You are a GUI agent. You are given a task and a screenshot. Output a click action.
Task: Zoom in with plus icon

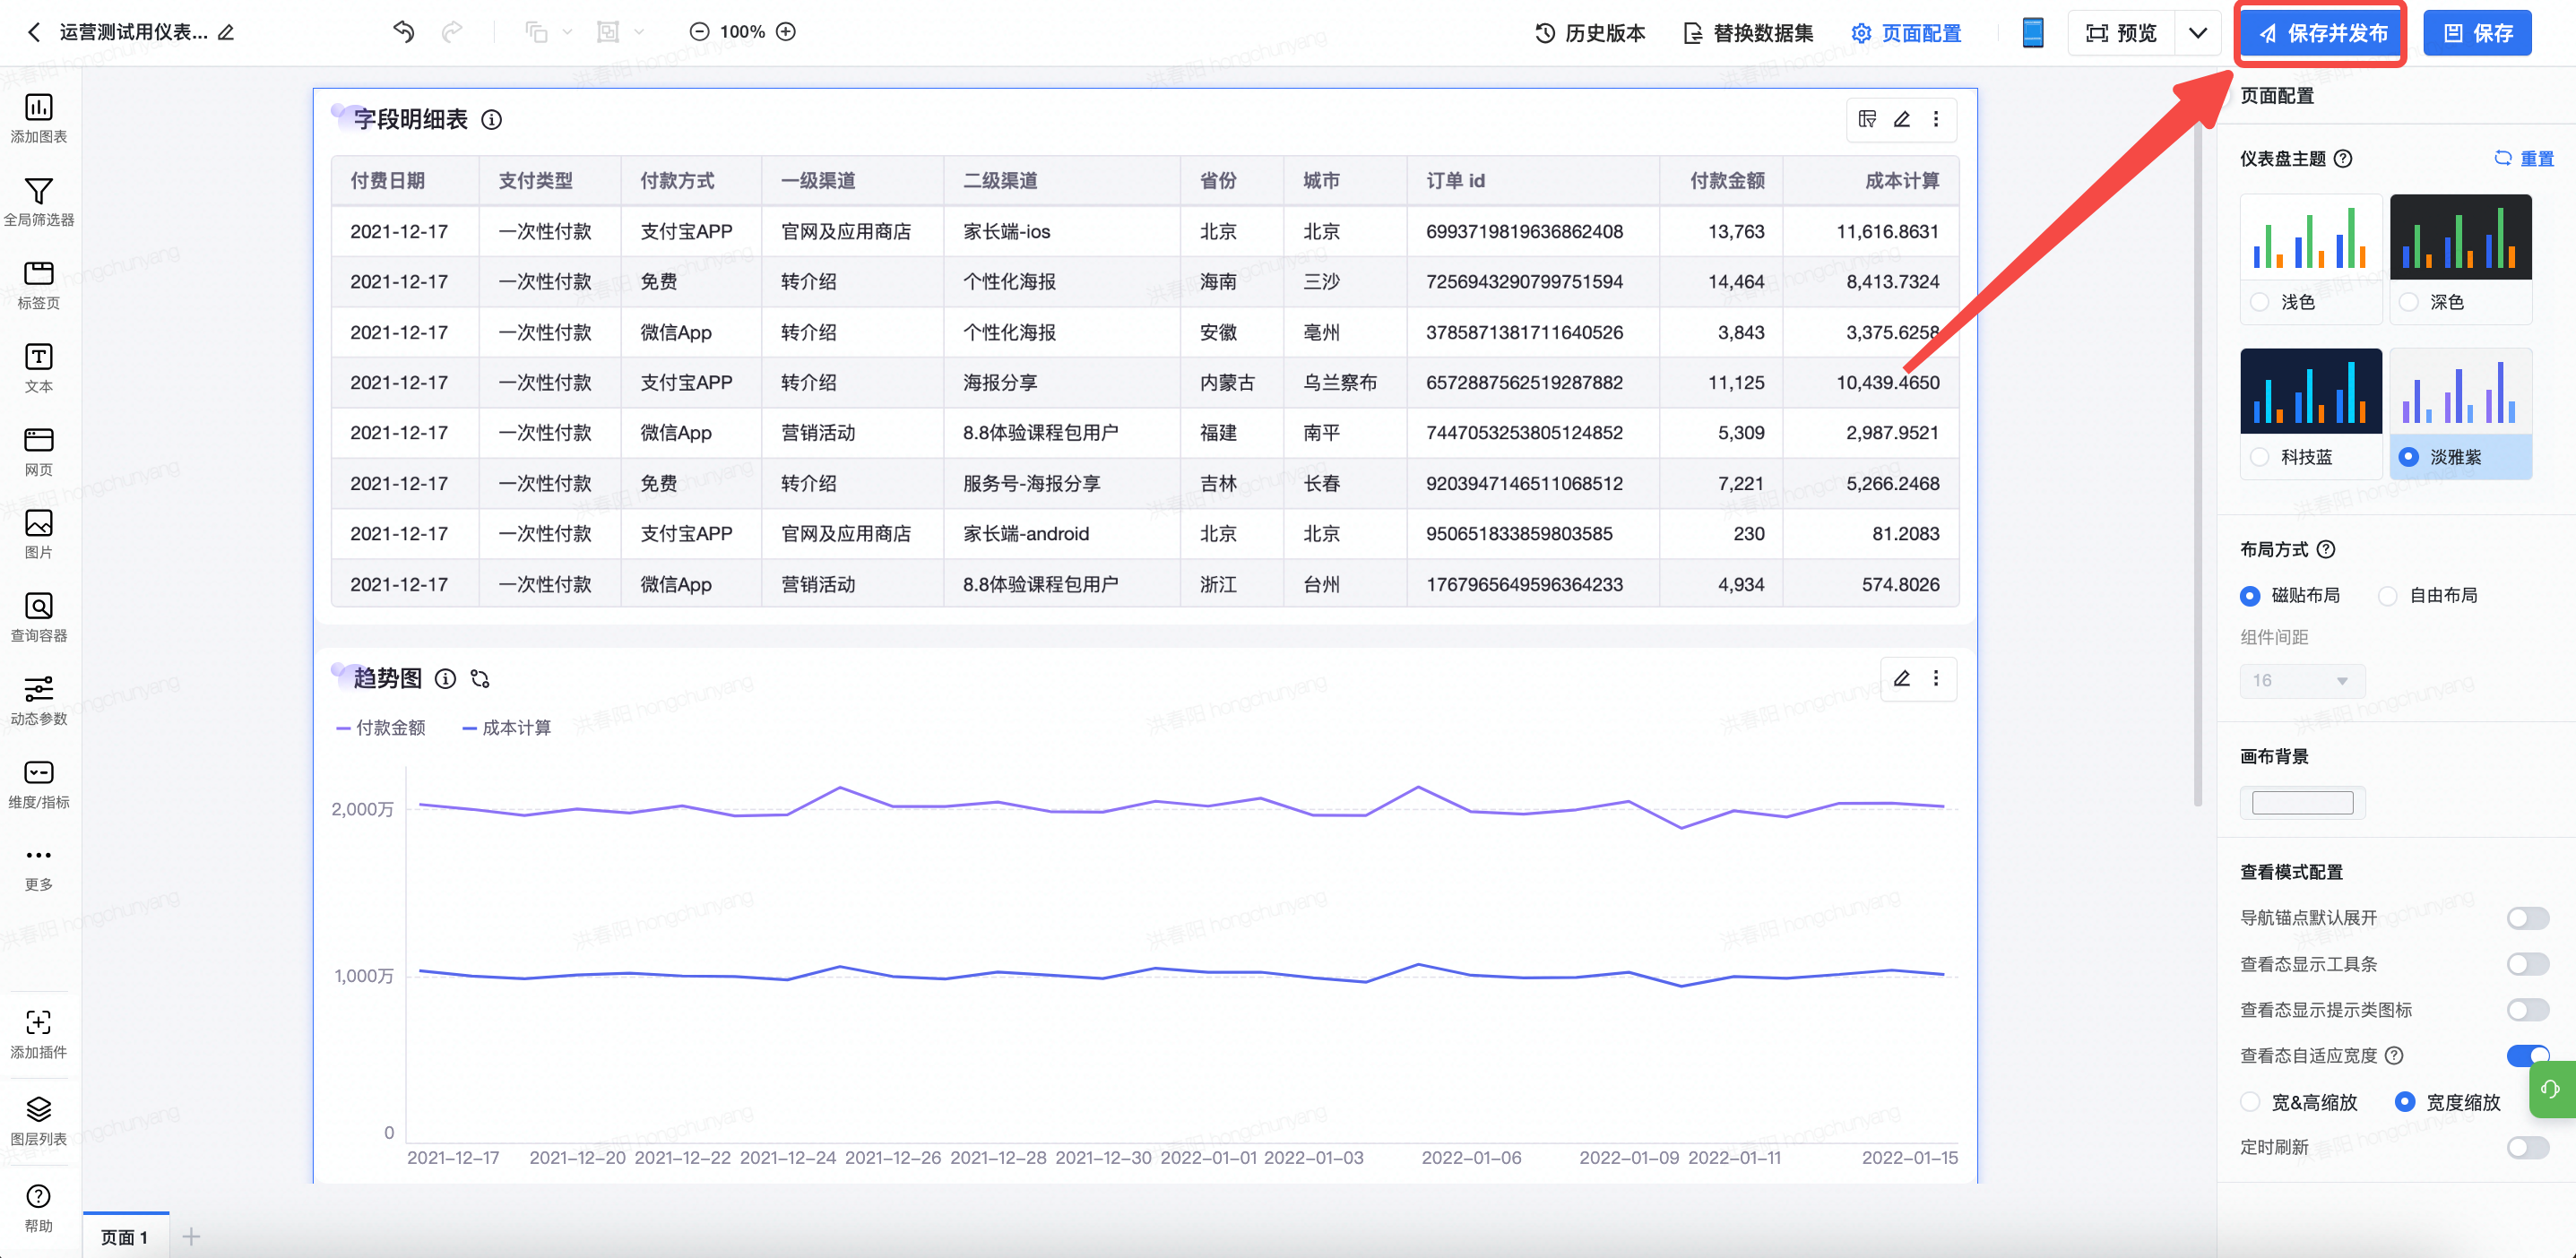[x=787, y=32]
